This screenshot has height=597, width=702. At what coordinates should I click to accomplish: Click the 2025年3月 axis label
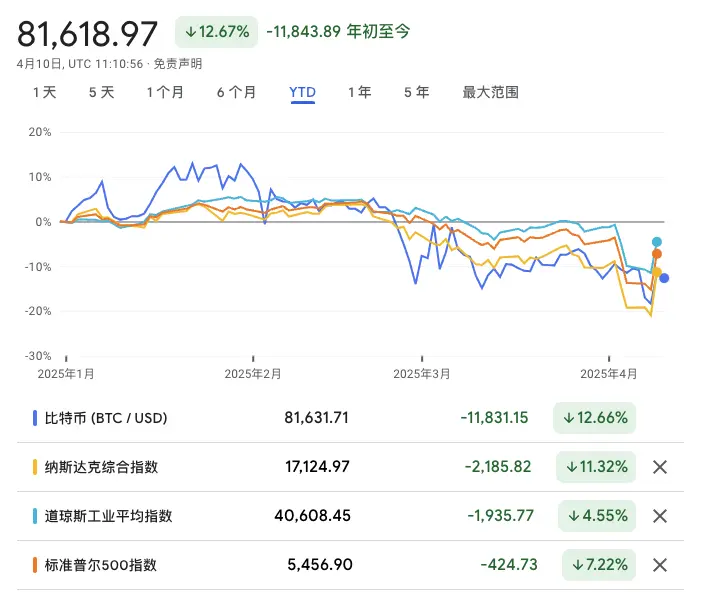click(x=422, y=374)
